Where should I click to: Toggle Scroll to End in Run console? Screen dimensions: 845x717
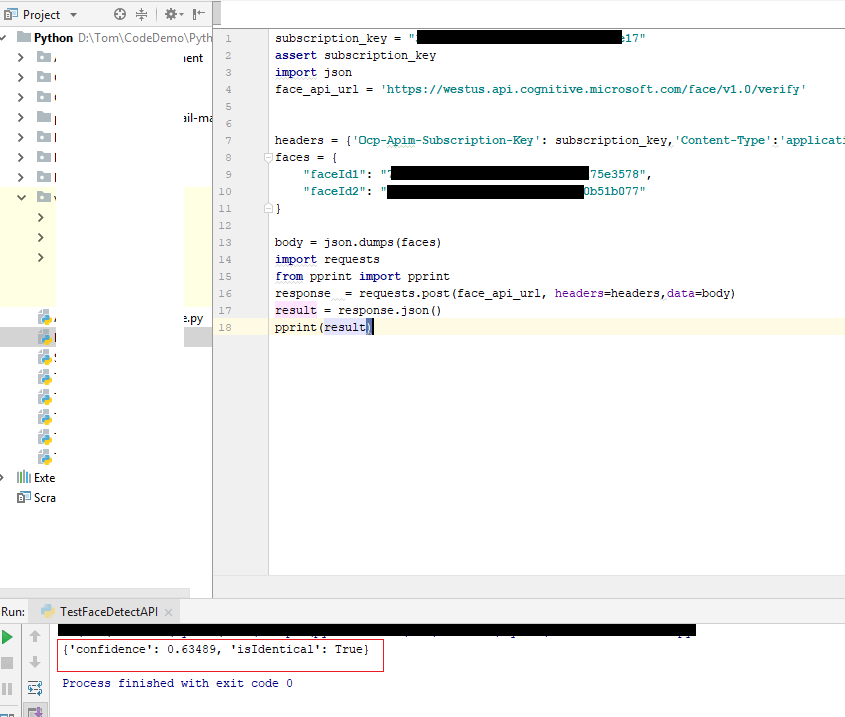pyautogui.click(x=35, y=711)
